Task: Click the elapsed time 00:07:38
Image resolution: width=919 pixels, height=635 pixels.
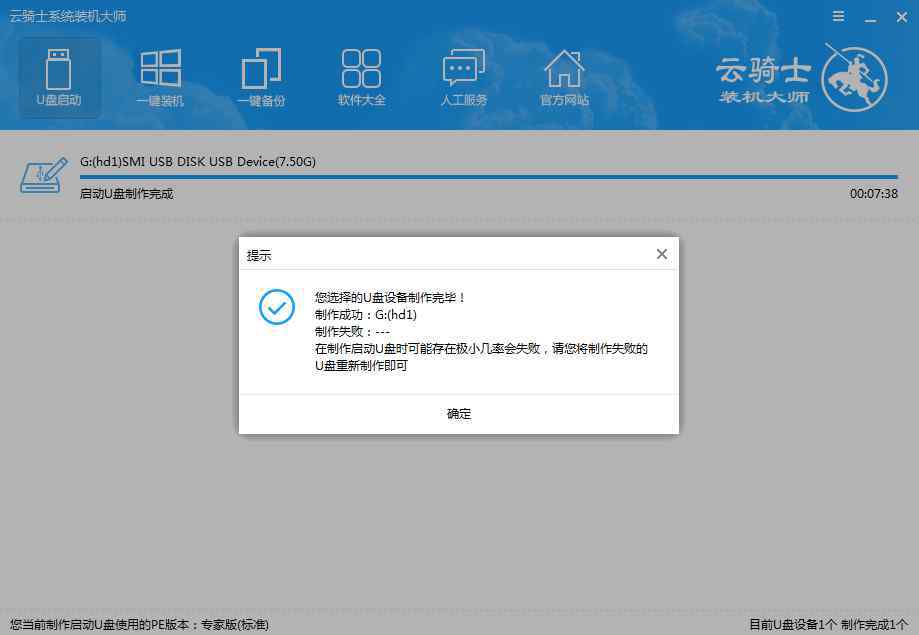Action: (874, 193)
